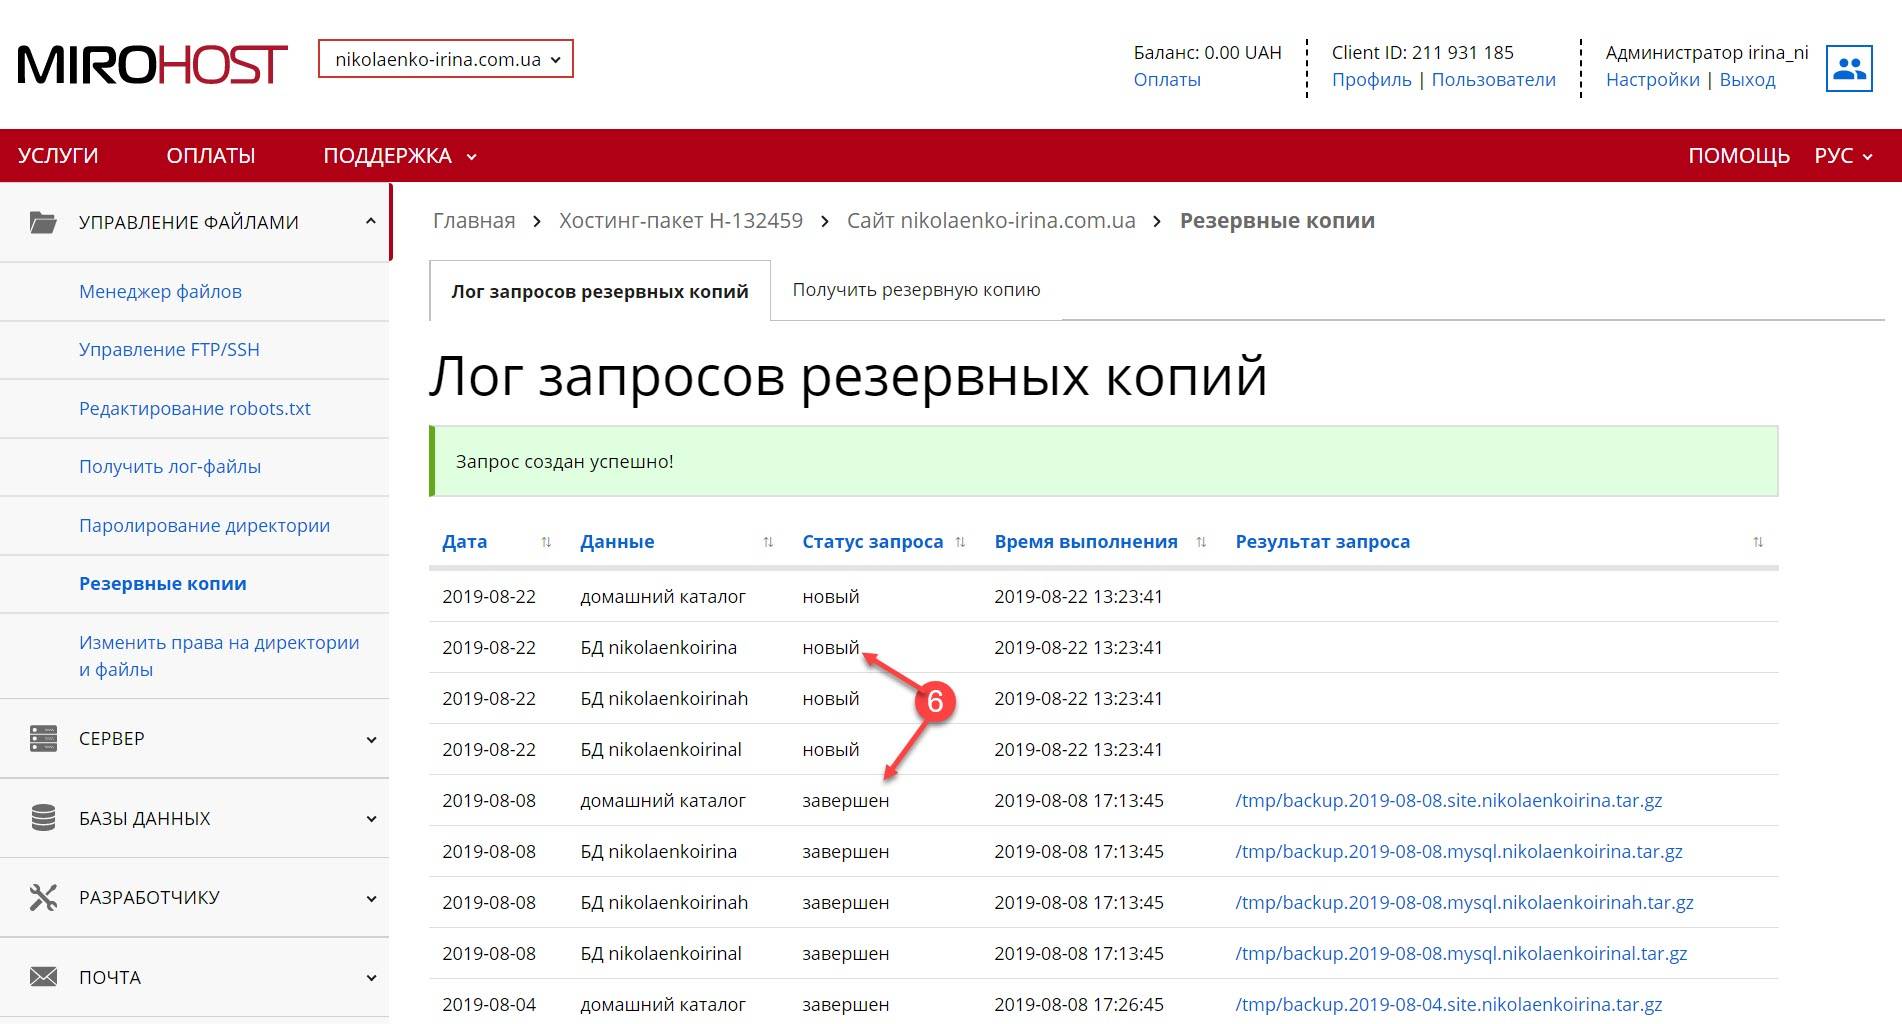The image size is (1902, 1024).
Task: Click the MIROHOST logo
Action: click(x=153, y=65)
